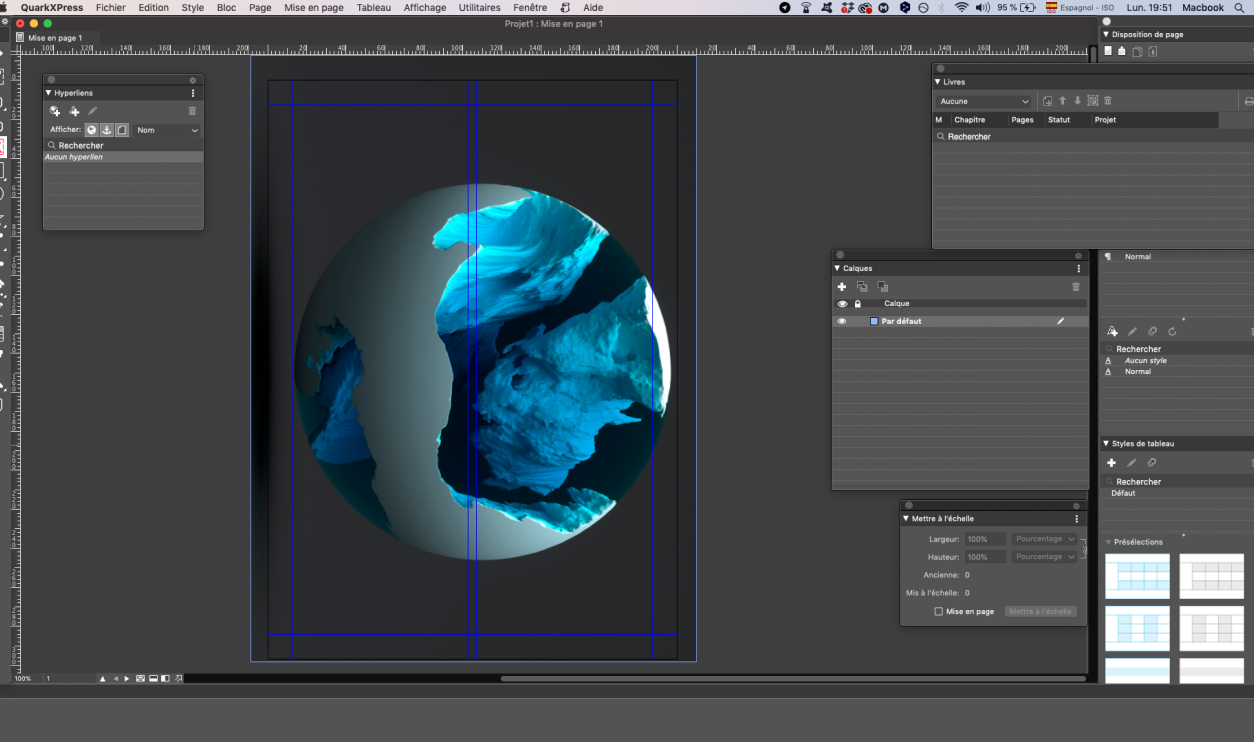Toggle URL hyperlinks display globe button
The image size is (1254, 742).
[91, 130]
